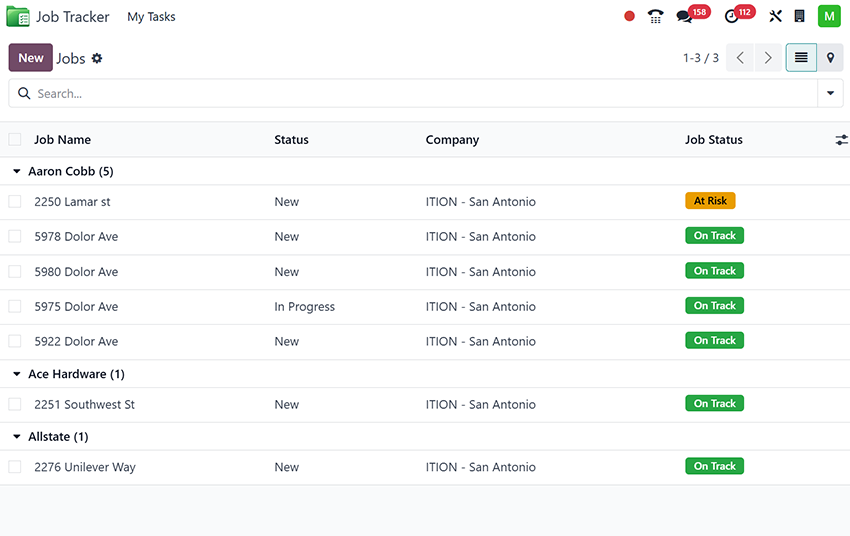Open the search options dropdown arrow
The image size is (850, 536).
(x=830, y=94)
